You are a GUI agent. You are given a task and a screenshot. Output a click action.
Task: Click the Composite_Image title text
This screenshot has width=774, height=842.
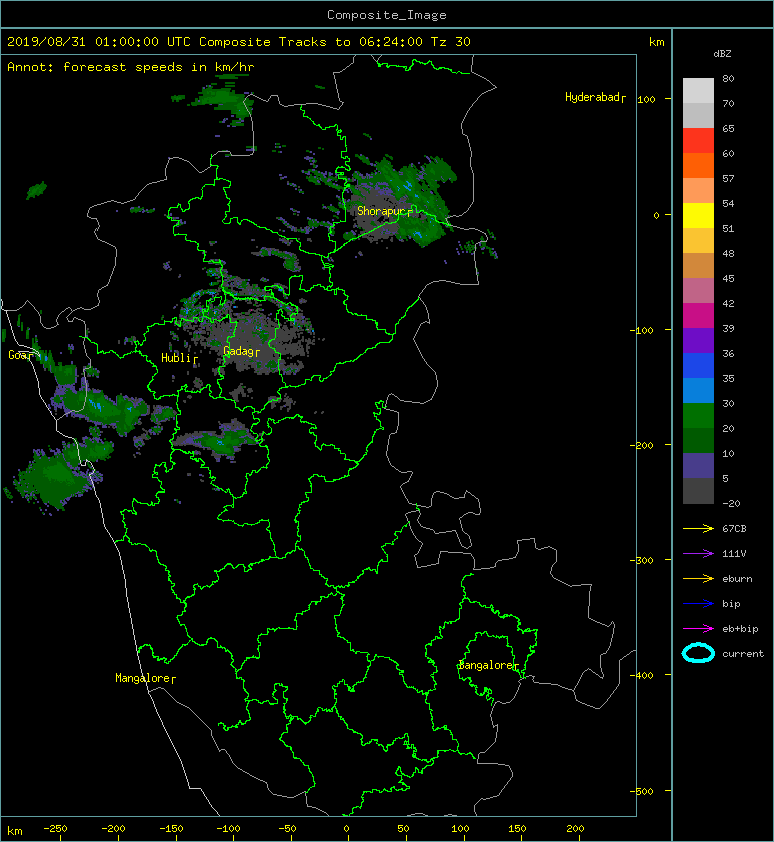click(387, 15)
